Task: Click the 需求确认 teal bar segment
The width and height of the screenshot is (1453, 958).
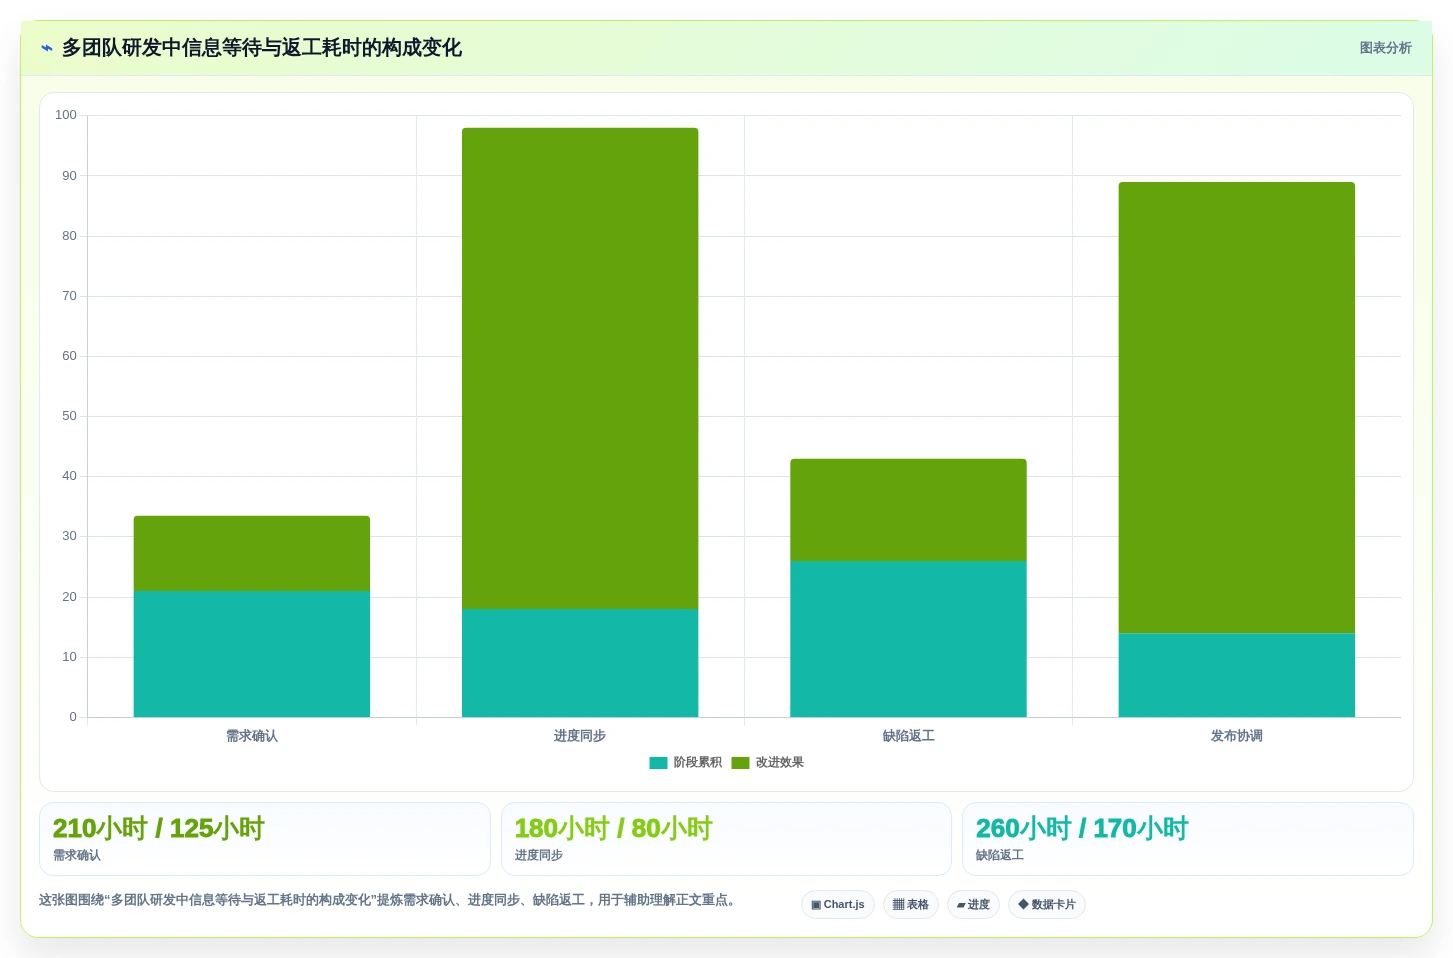Action: [x=252, y=654]
